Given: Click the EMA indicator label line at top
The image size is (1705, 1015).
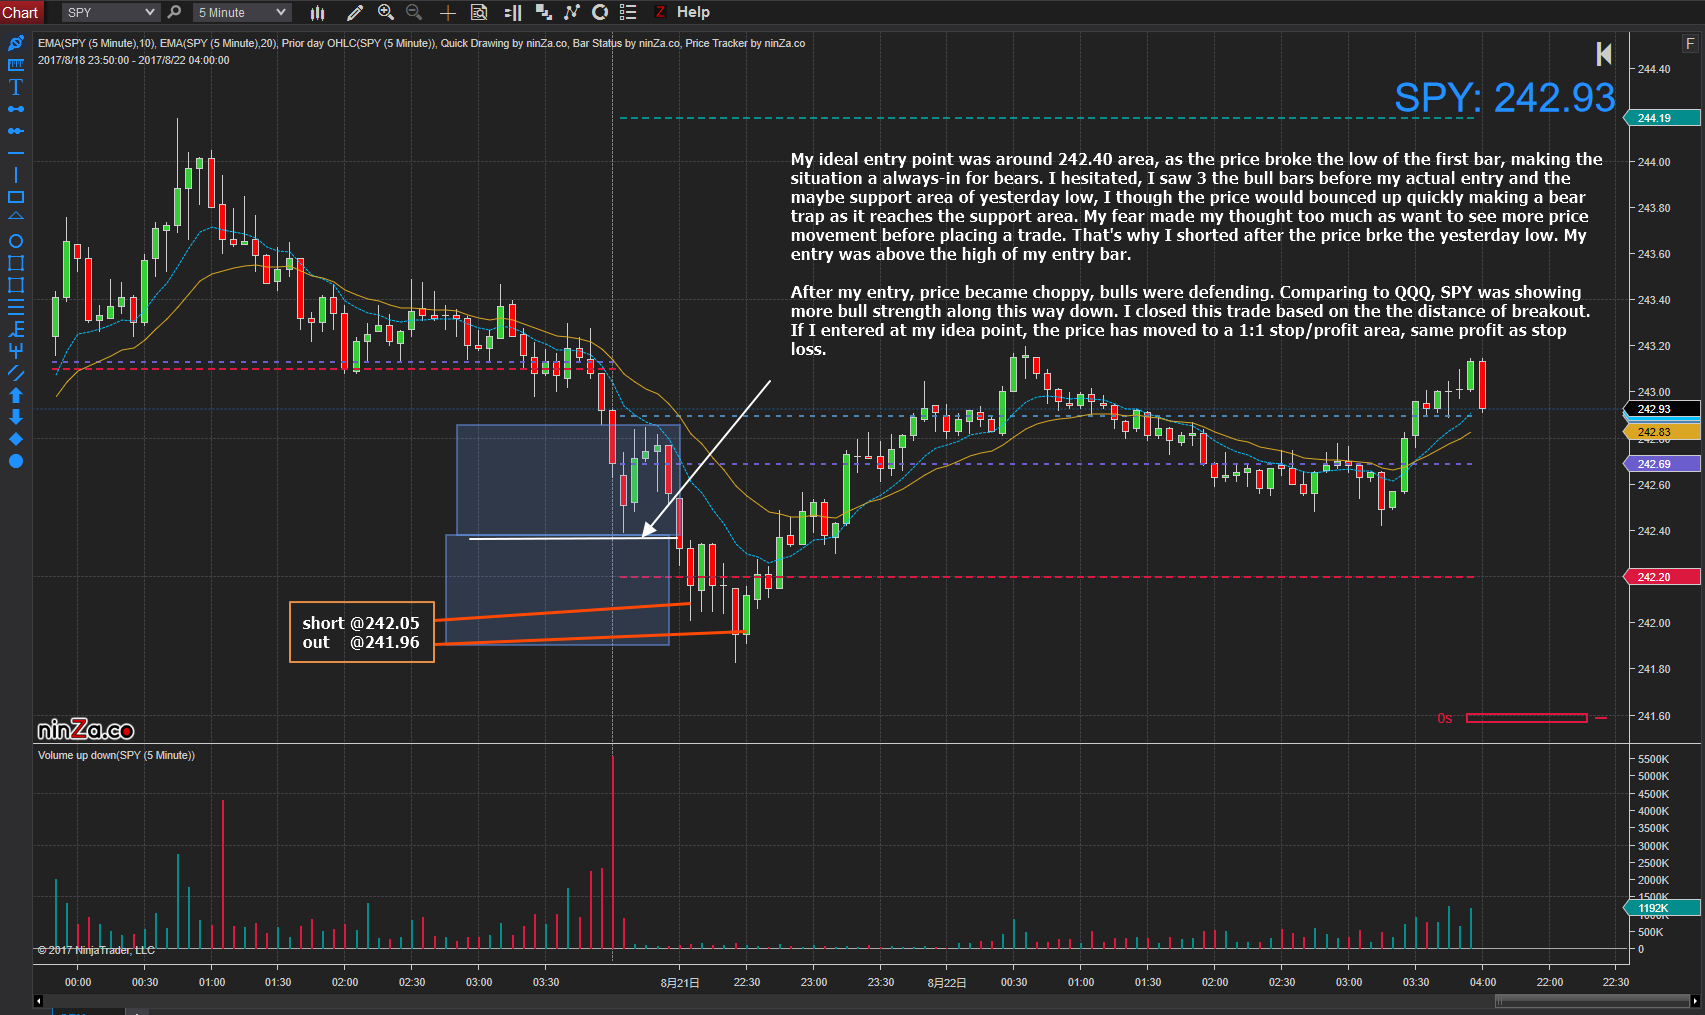Looking at the screenshot, I should click(x=421, y=43).
